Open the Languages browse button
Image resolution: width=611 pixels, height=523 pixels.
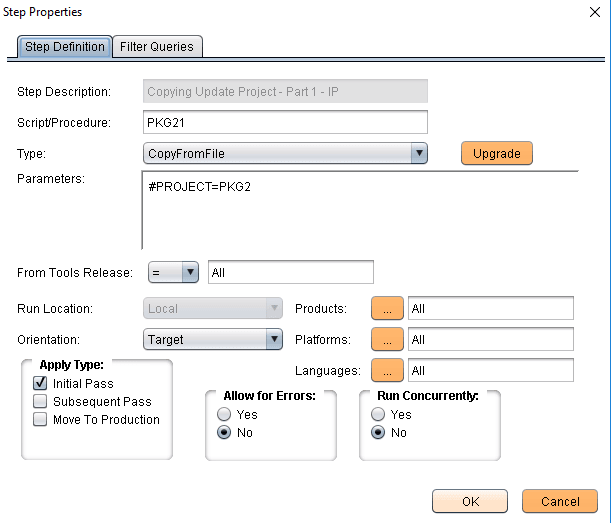[x=387, y=370]
